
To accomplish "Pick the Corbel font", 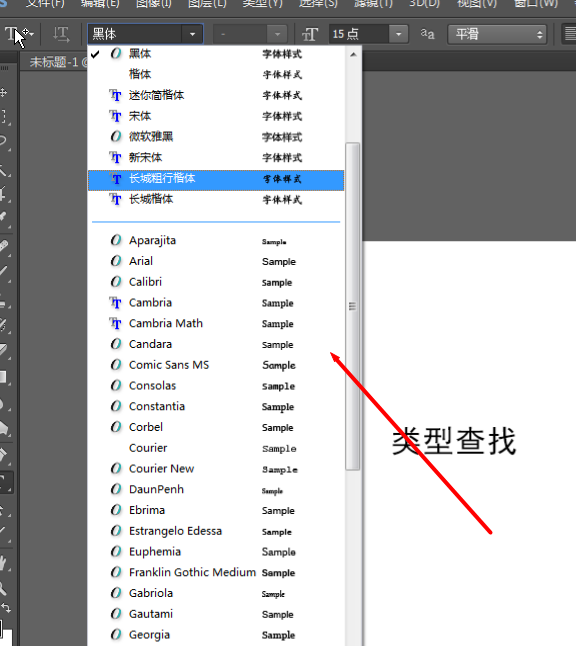I will pos(216,427).
